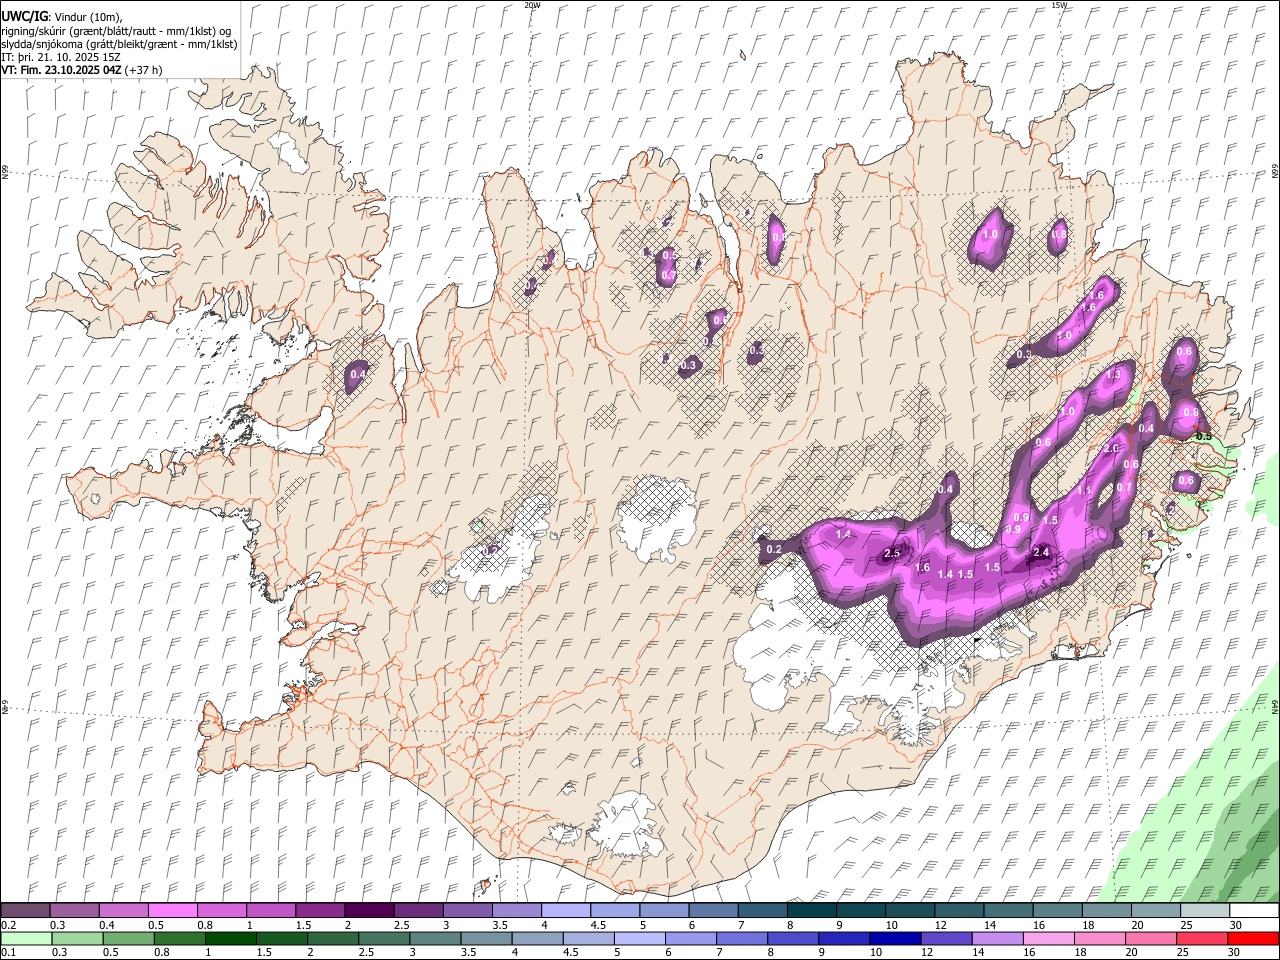Select the initial time line 'IT: þri. 21. 10. 2025 15Z'
The height and width of the screenshot is (960, 1280).
click(61, 57)
